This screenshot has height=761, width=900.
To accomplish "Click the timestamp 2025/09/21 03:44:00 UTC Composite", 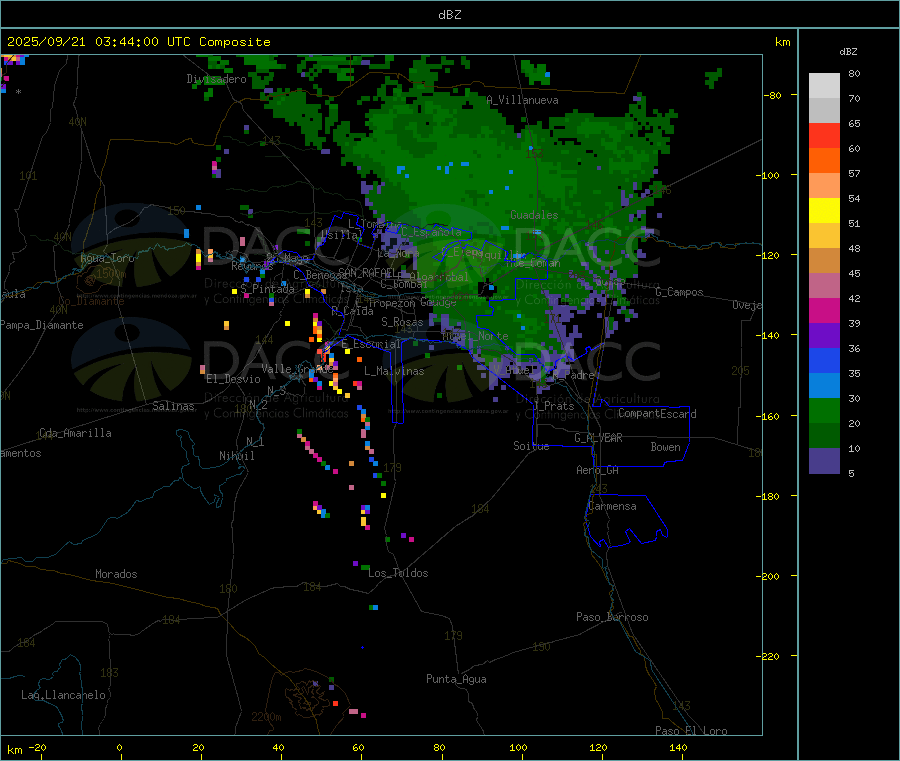I will [138, 42].
